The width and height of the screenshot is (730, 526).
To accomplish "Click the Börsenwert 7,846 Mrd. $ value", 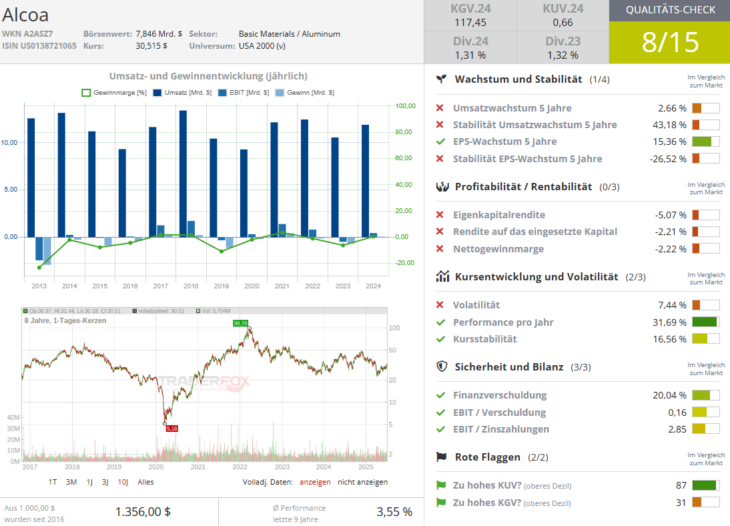I will click(159, 34).
